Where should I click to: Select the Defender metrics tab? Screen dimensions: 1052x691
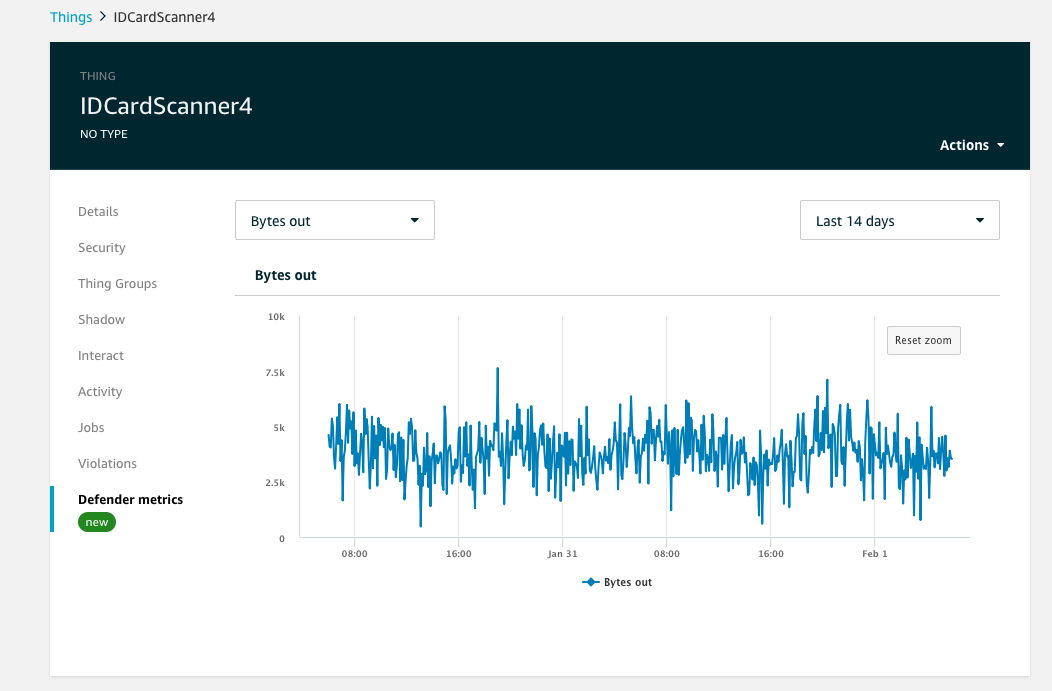coord(130,499)
